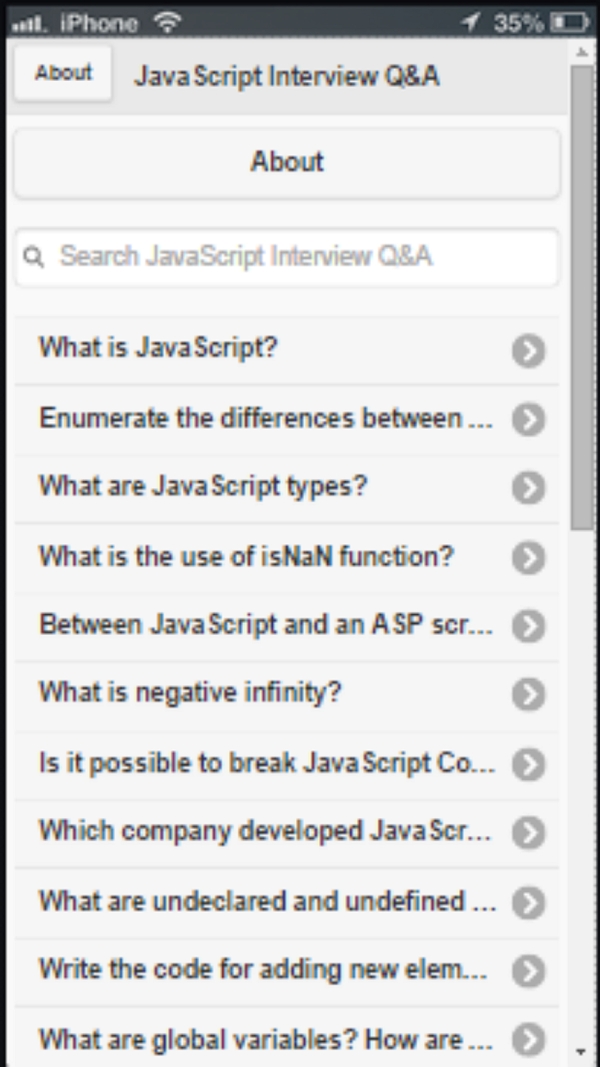Click small About button in header
The width and height of the screenshot is (600, 1067).
[63, 73]
